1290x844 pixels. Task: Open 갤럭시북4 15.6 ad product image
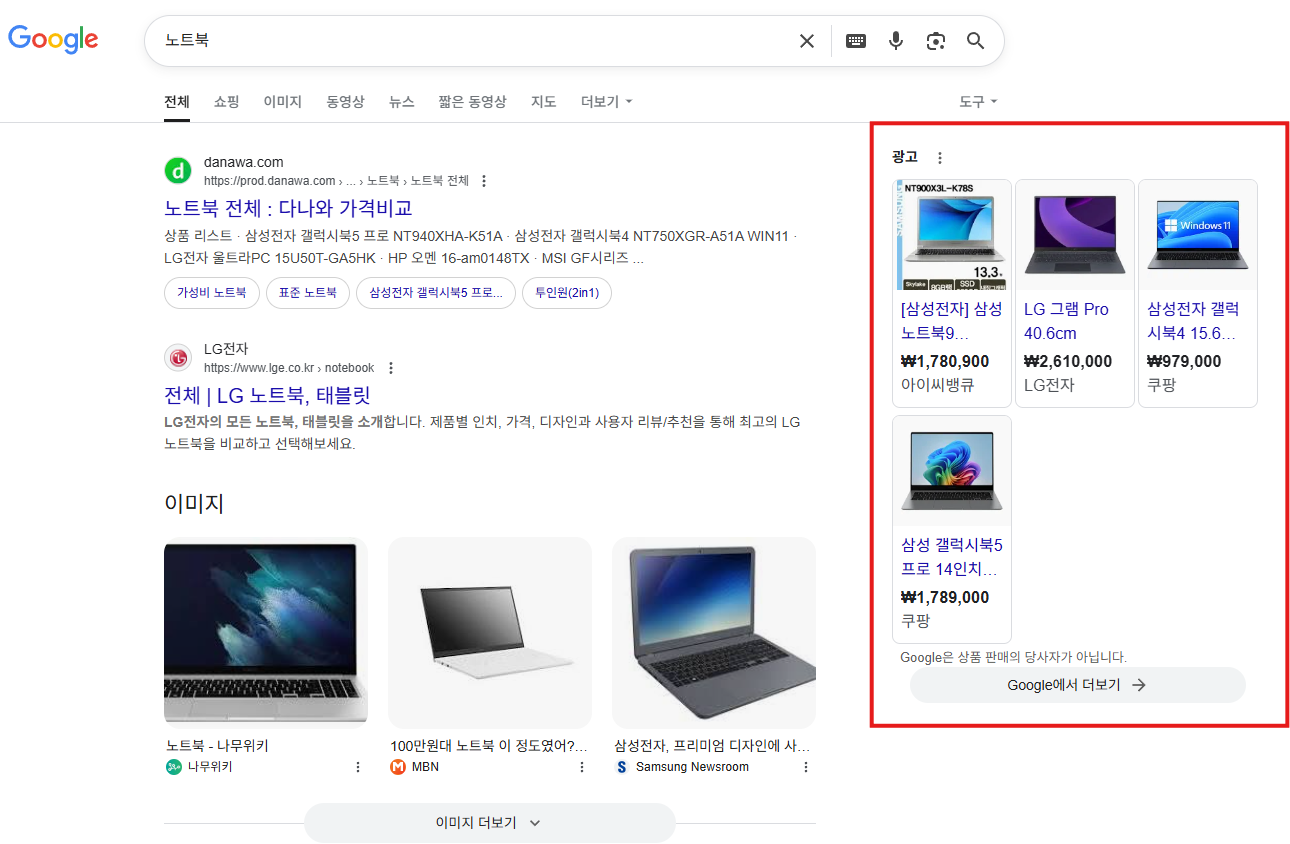pos(1198,235)
